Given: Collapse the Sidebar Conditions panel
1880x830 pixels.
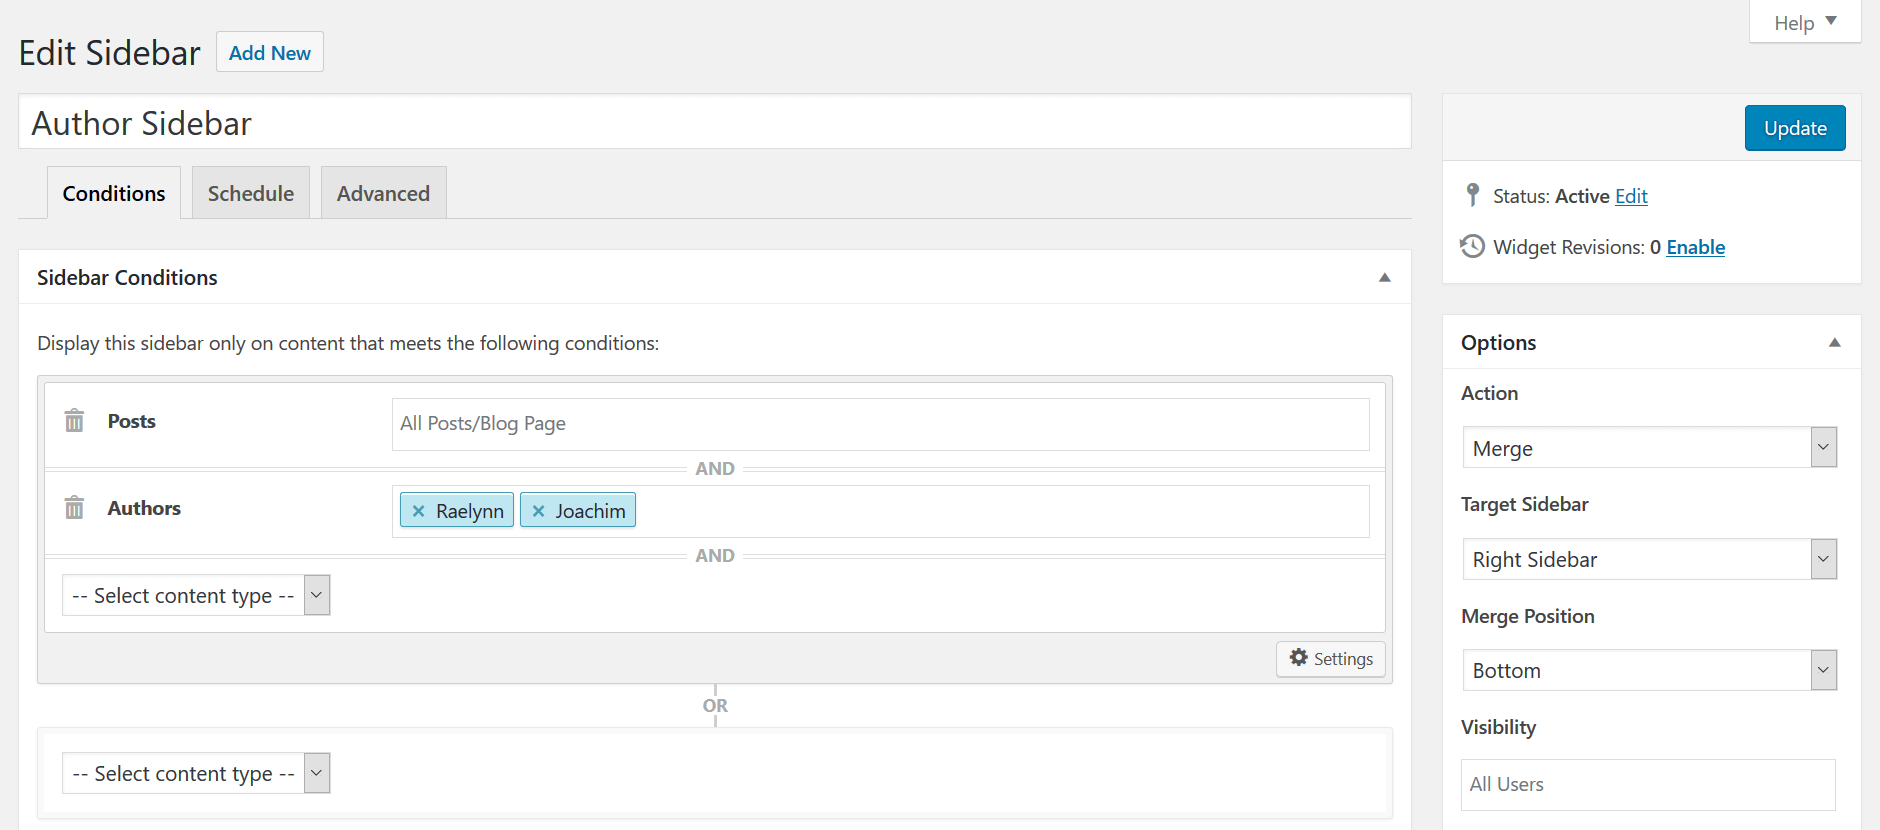Looking at the screenshot, I should (1384, 278).
